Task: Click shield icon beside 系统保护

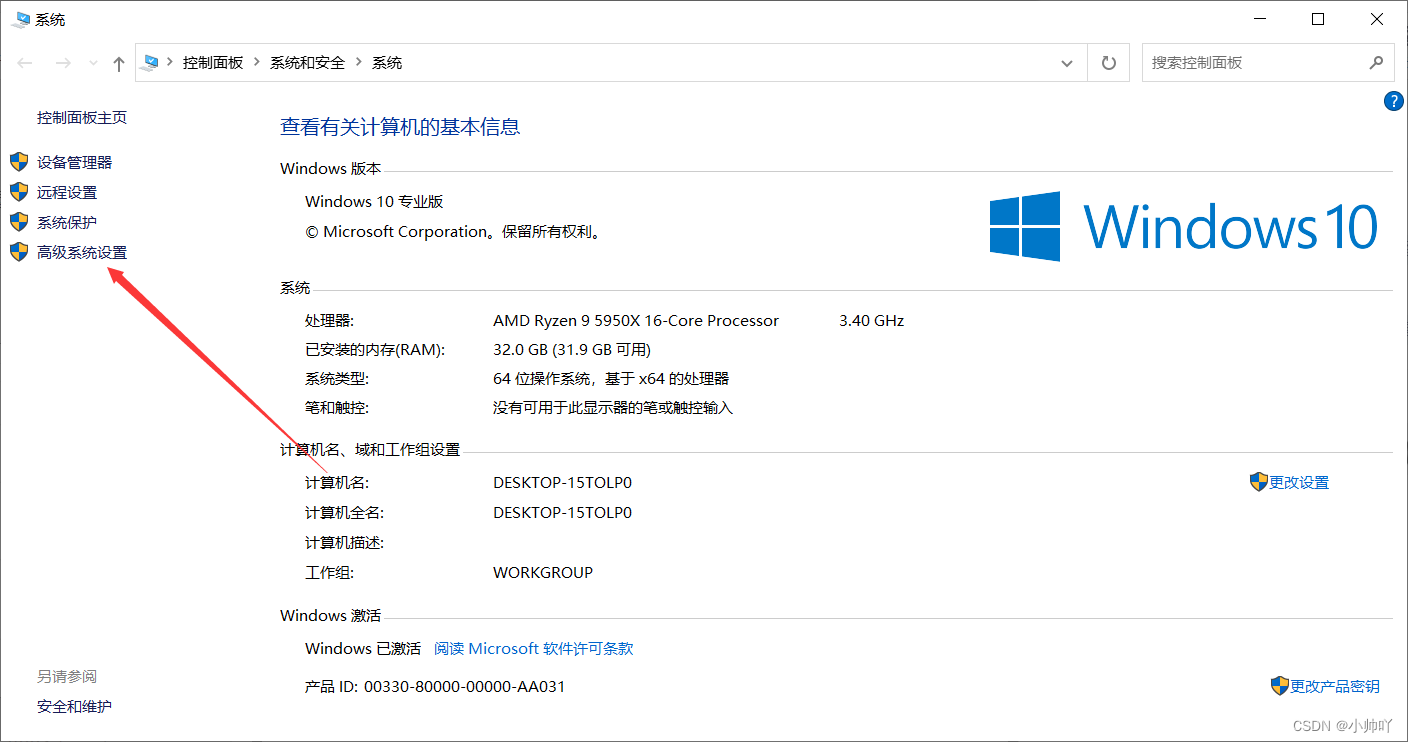Action: click(19, 222)
